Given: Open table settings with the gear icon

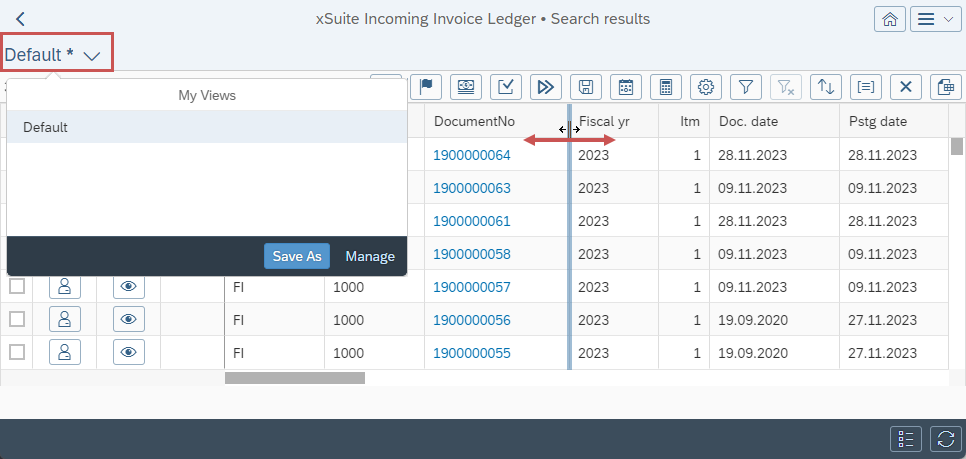Looking at the screenshot, I should (706, 87).
